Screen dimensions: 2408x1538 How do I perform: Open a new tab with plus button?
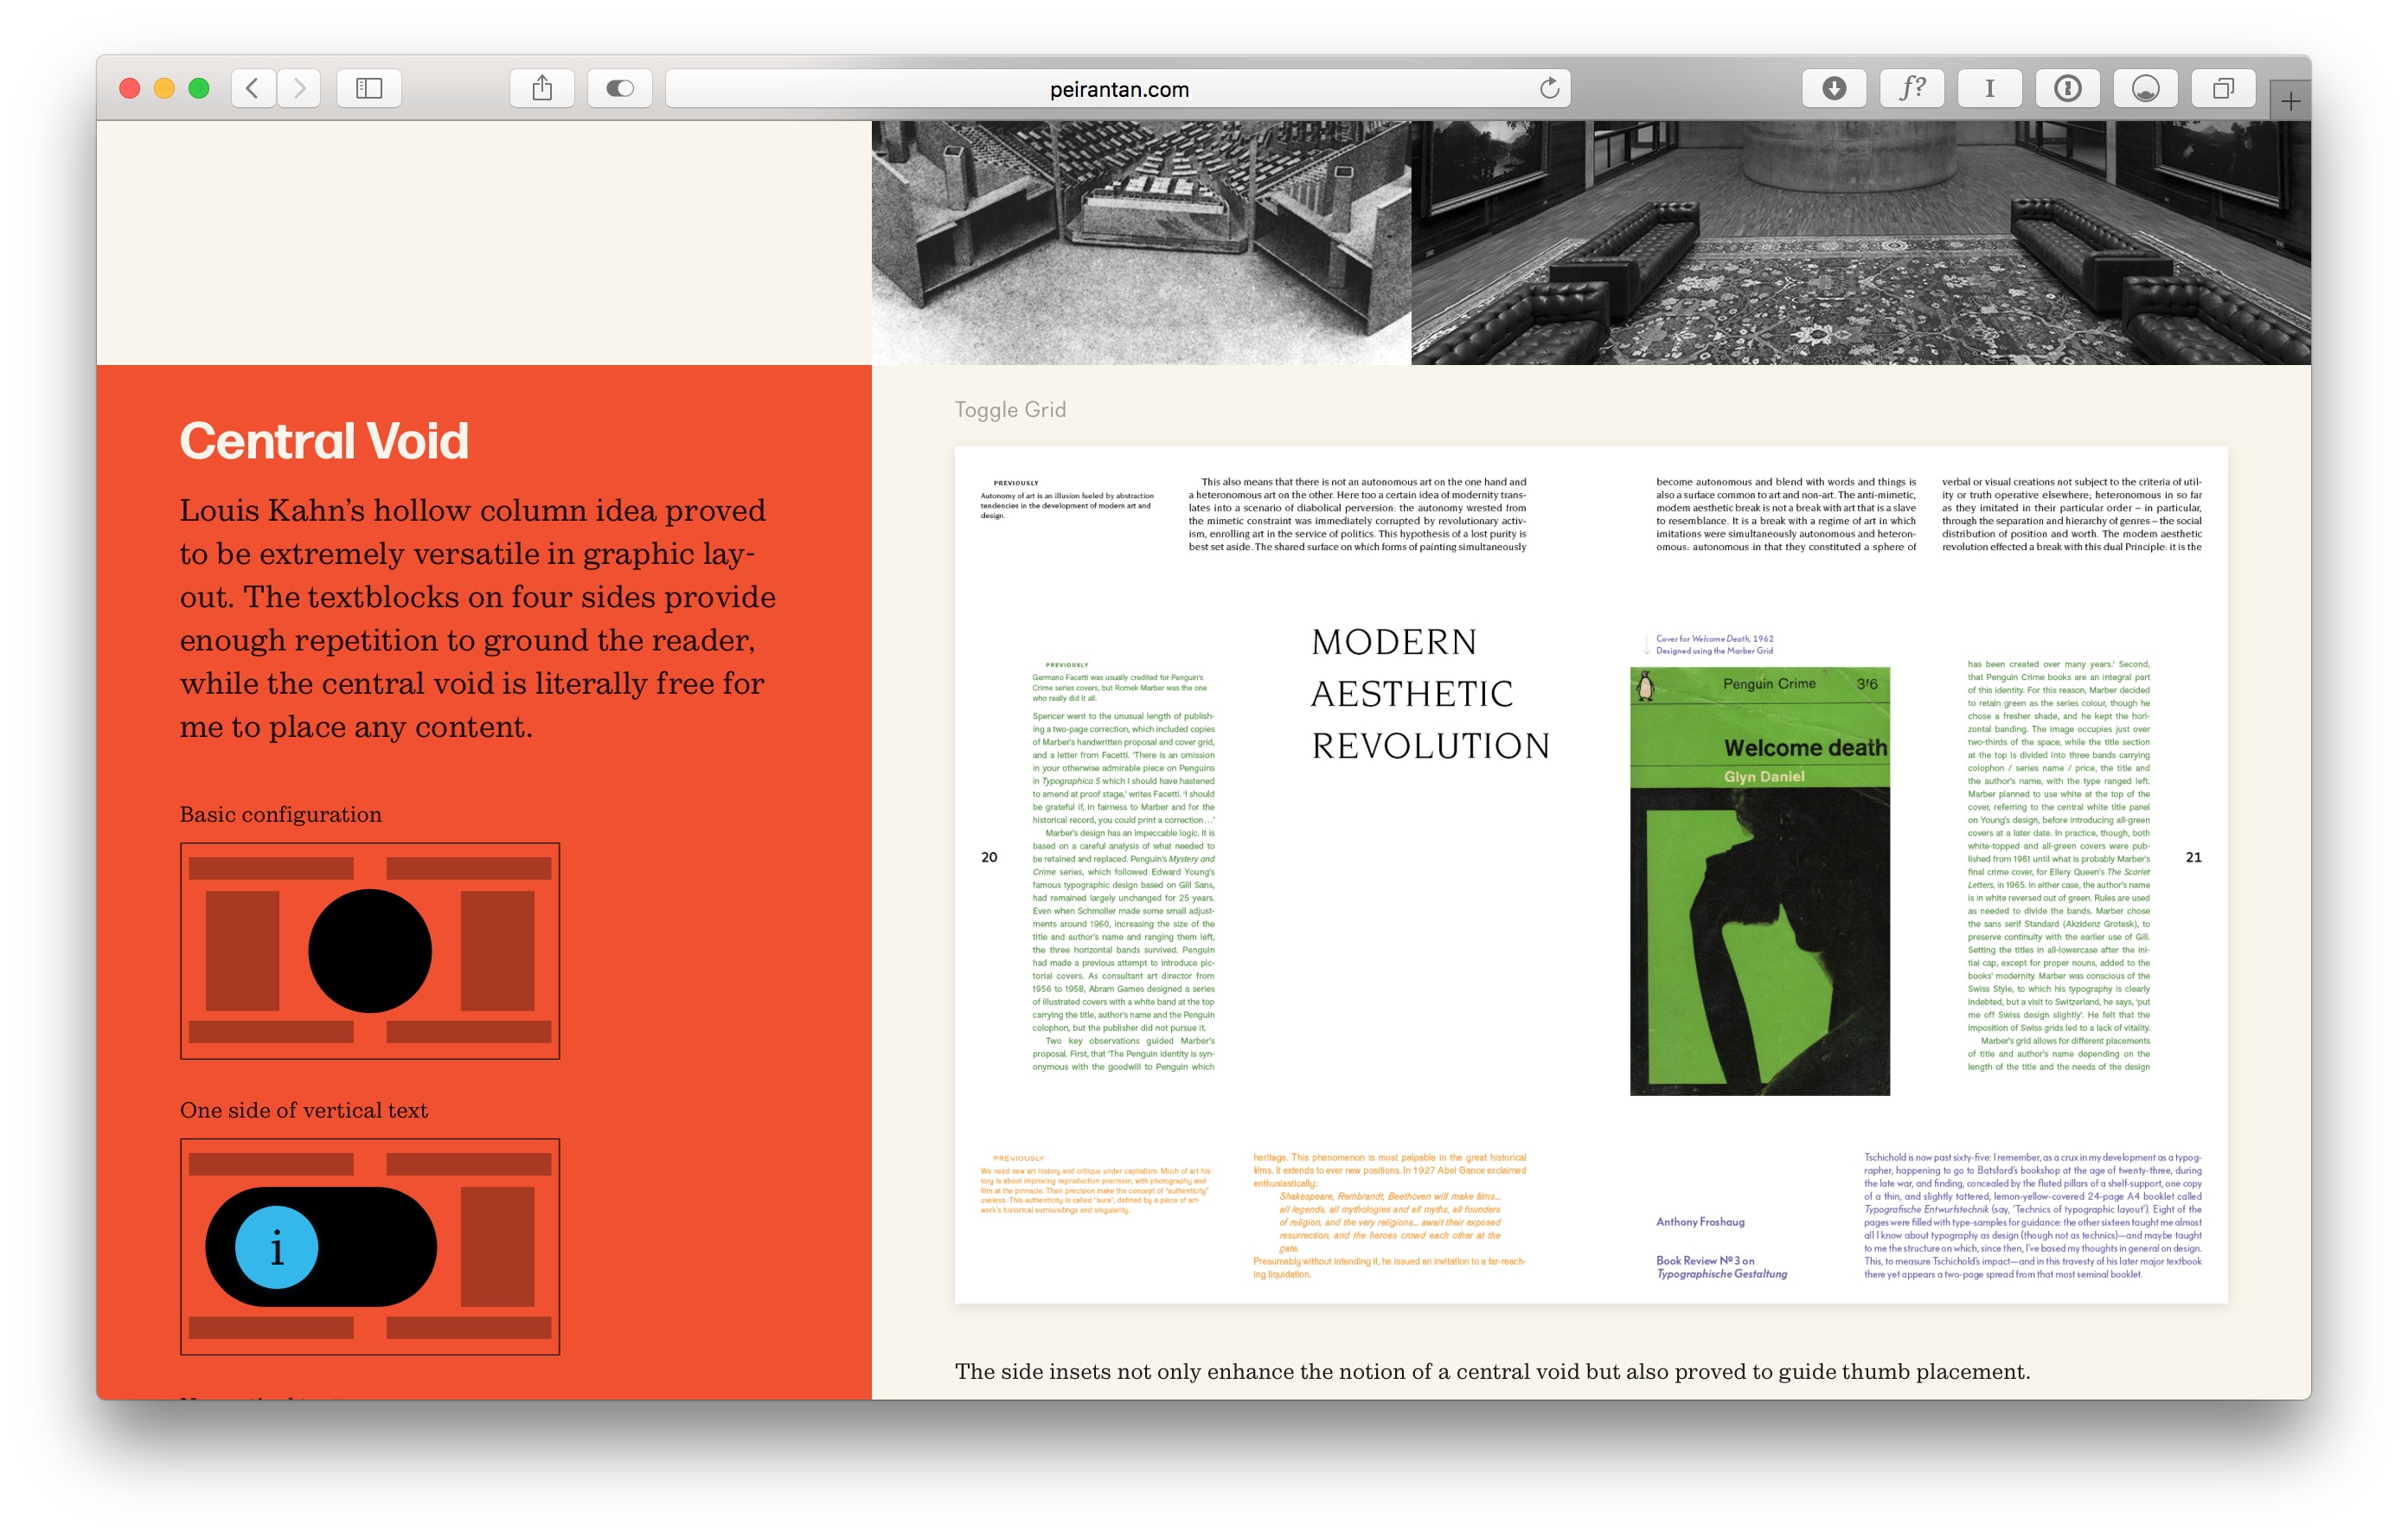click(2290, 101)
